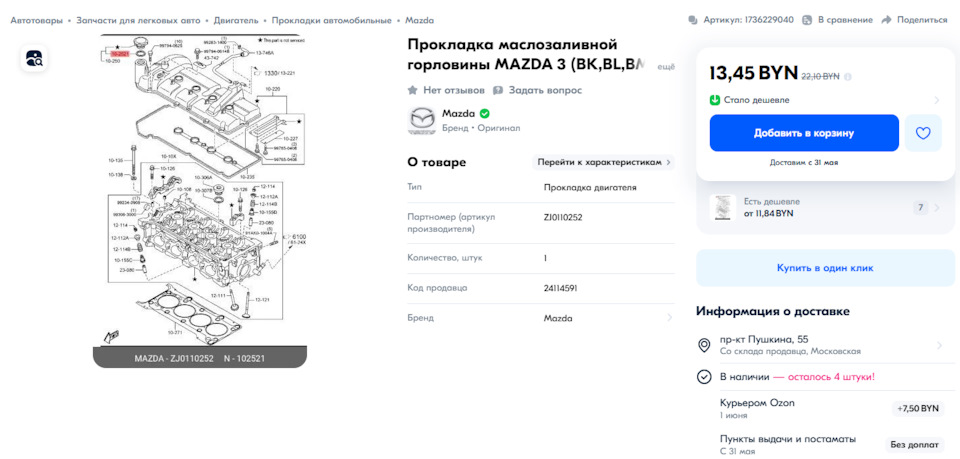Viewport: 960px width, 459px height.
Task: Open Есть дешевле offers chevron
Action: [937, 208]
